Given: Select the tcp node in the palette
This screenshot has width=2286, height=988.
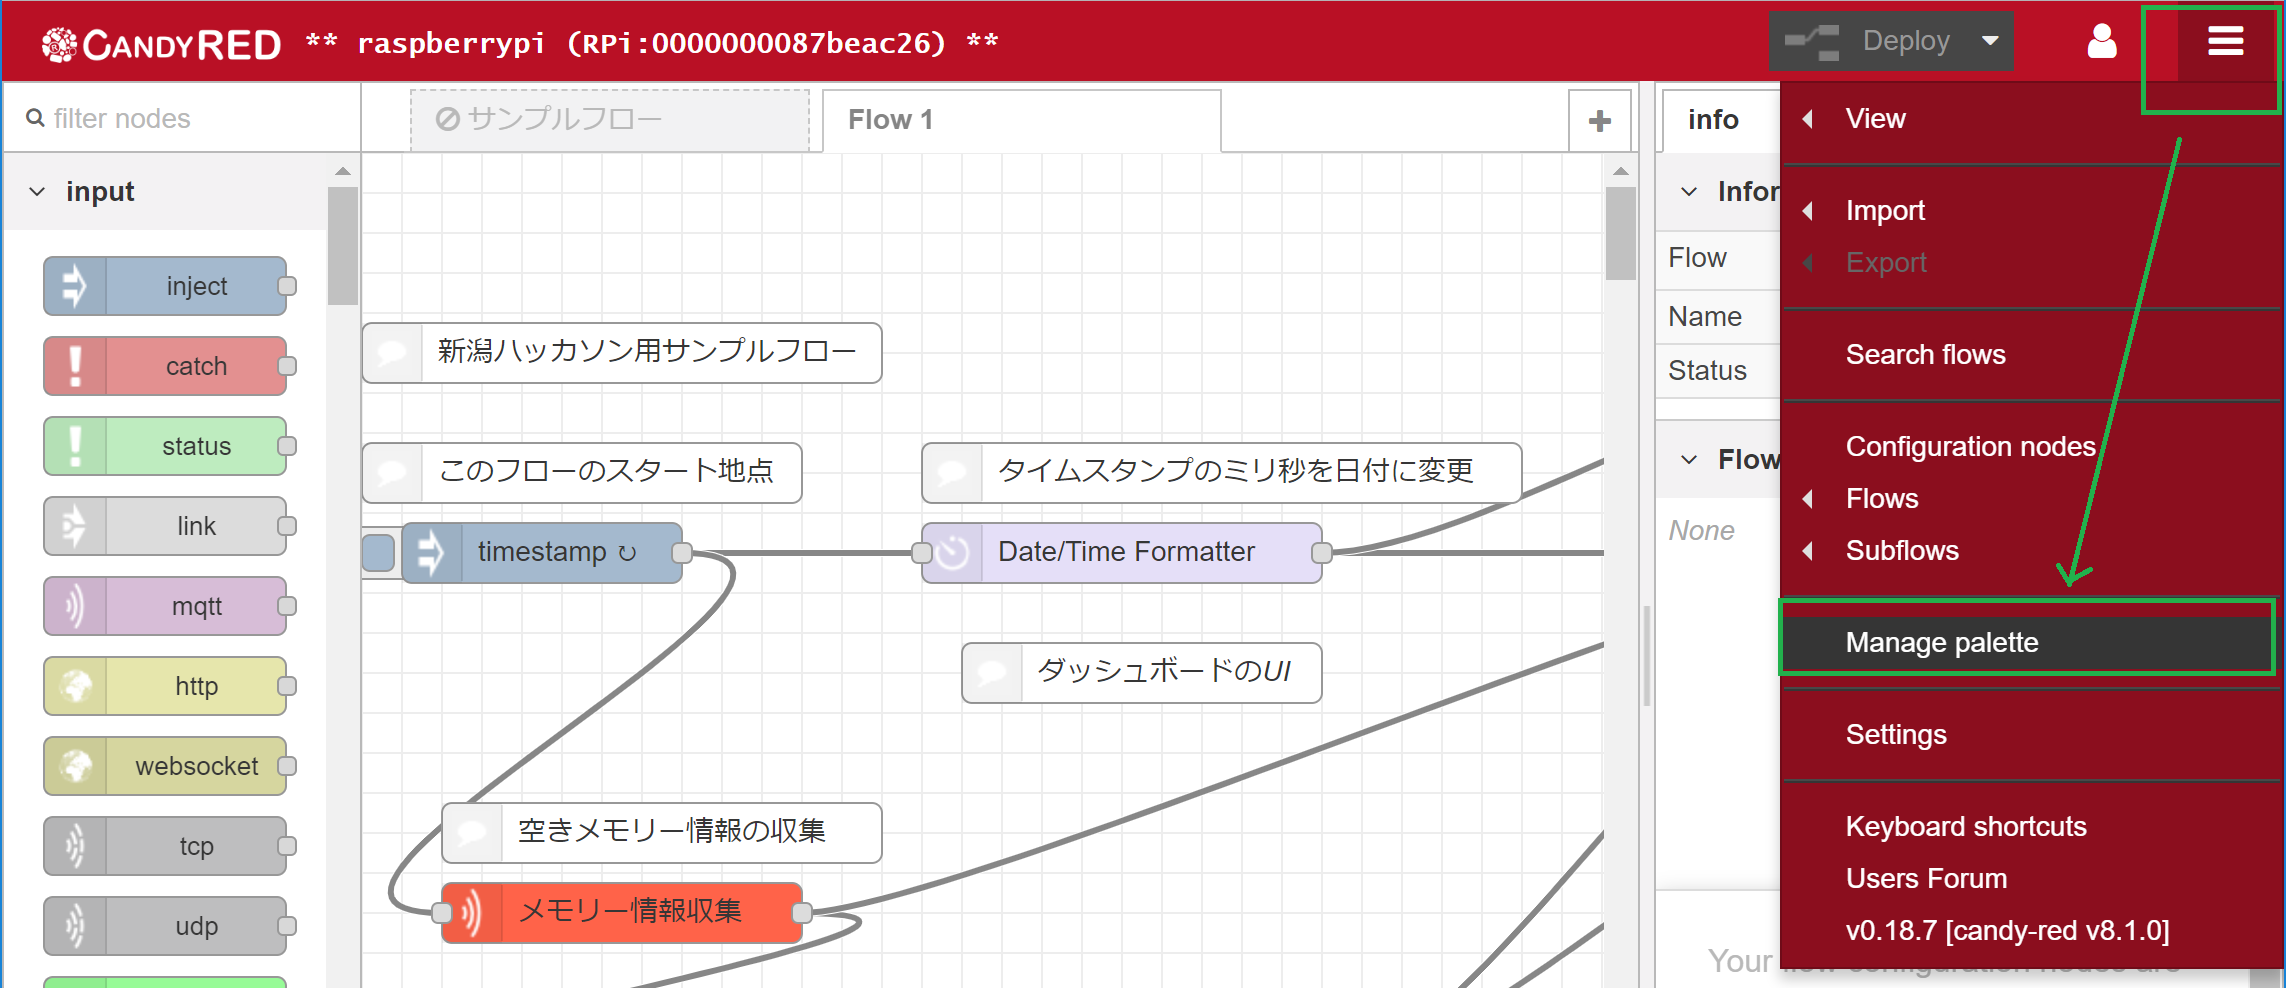Looking at the screenshot, I should click(166, 846).
